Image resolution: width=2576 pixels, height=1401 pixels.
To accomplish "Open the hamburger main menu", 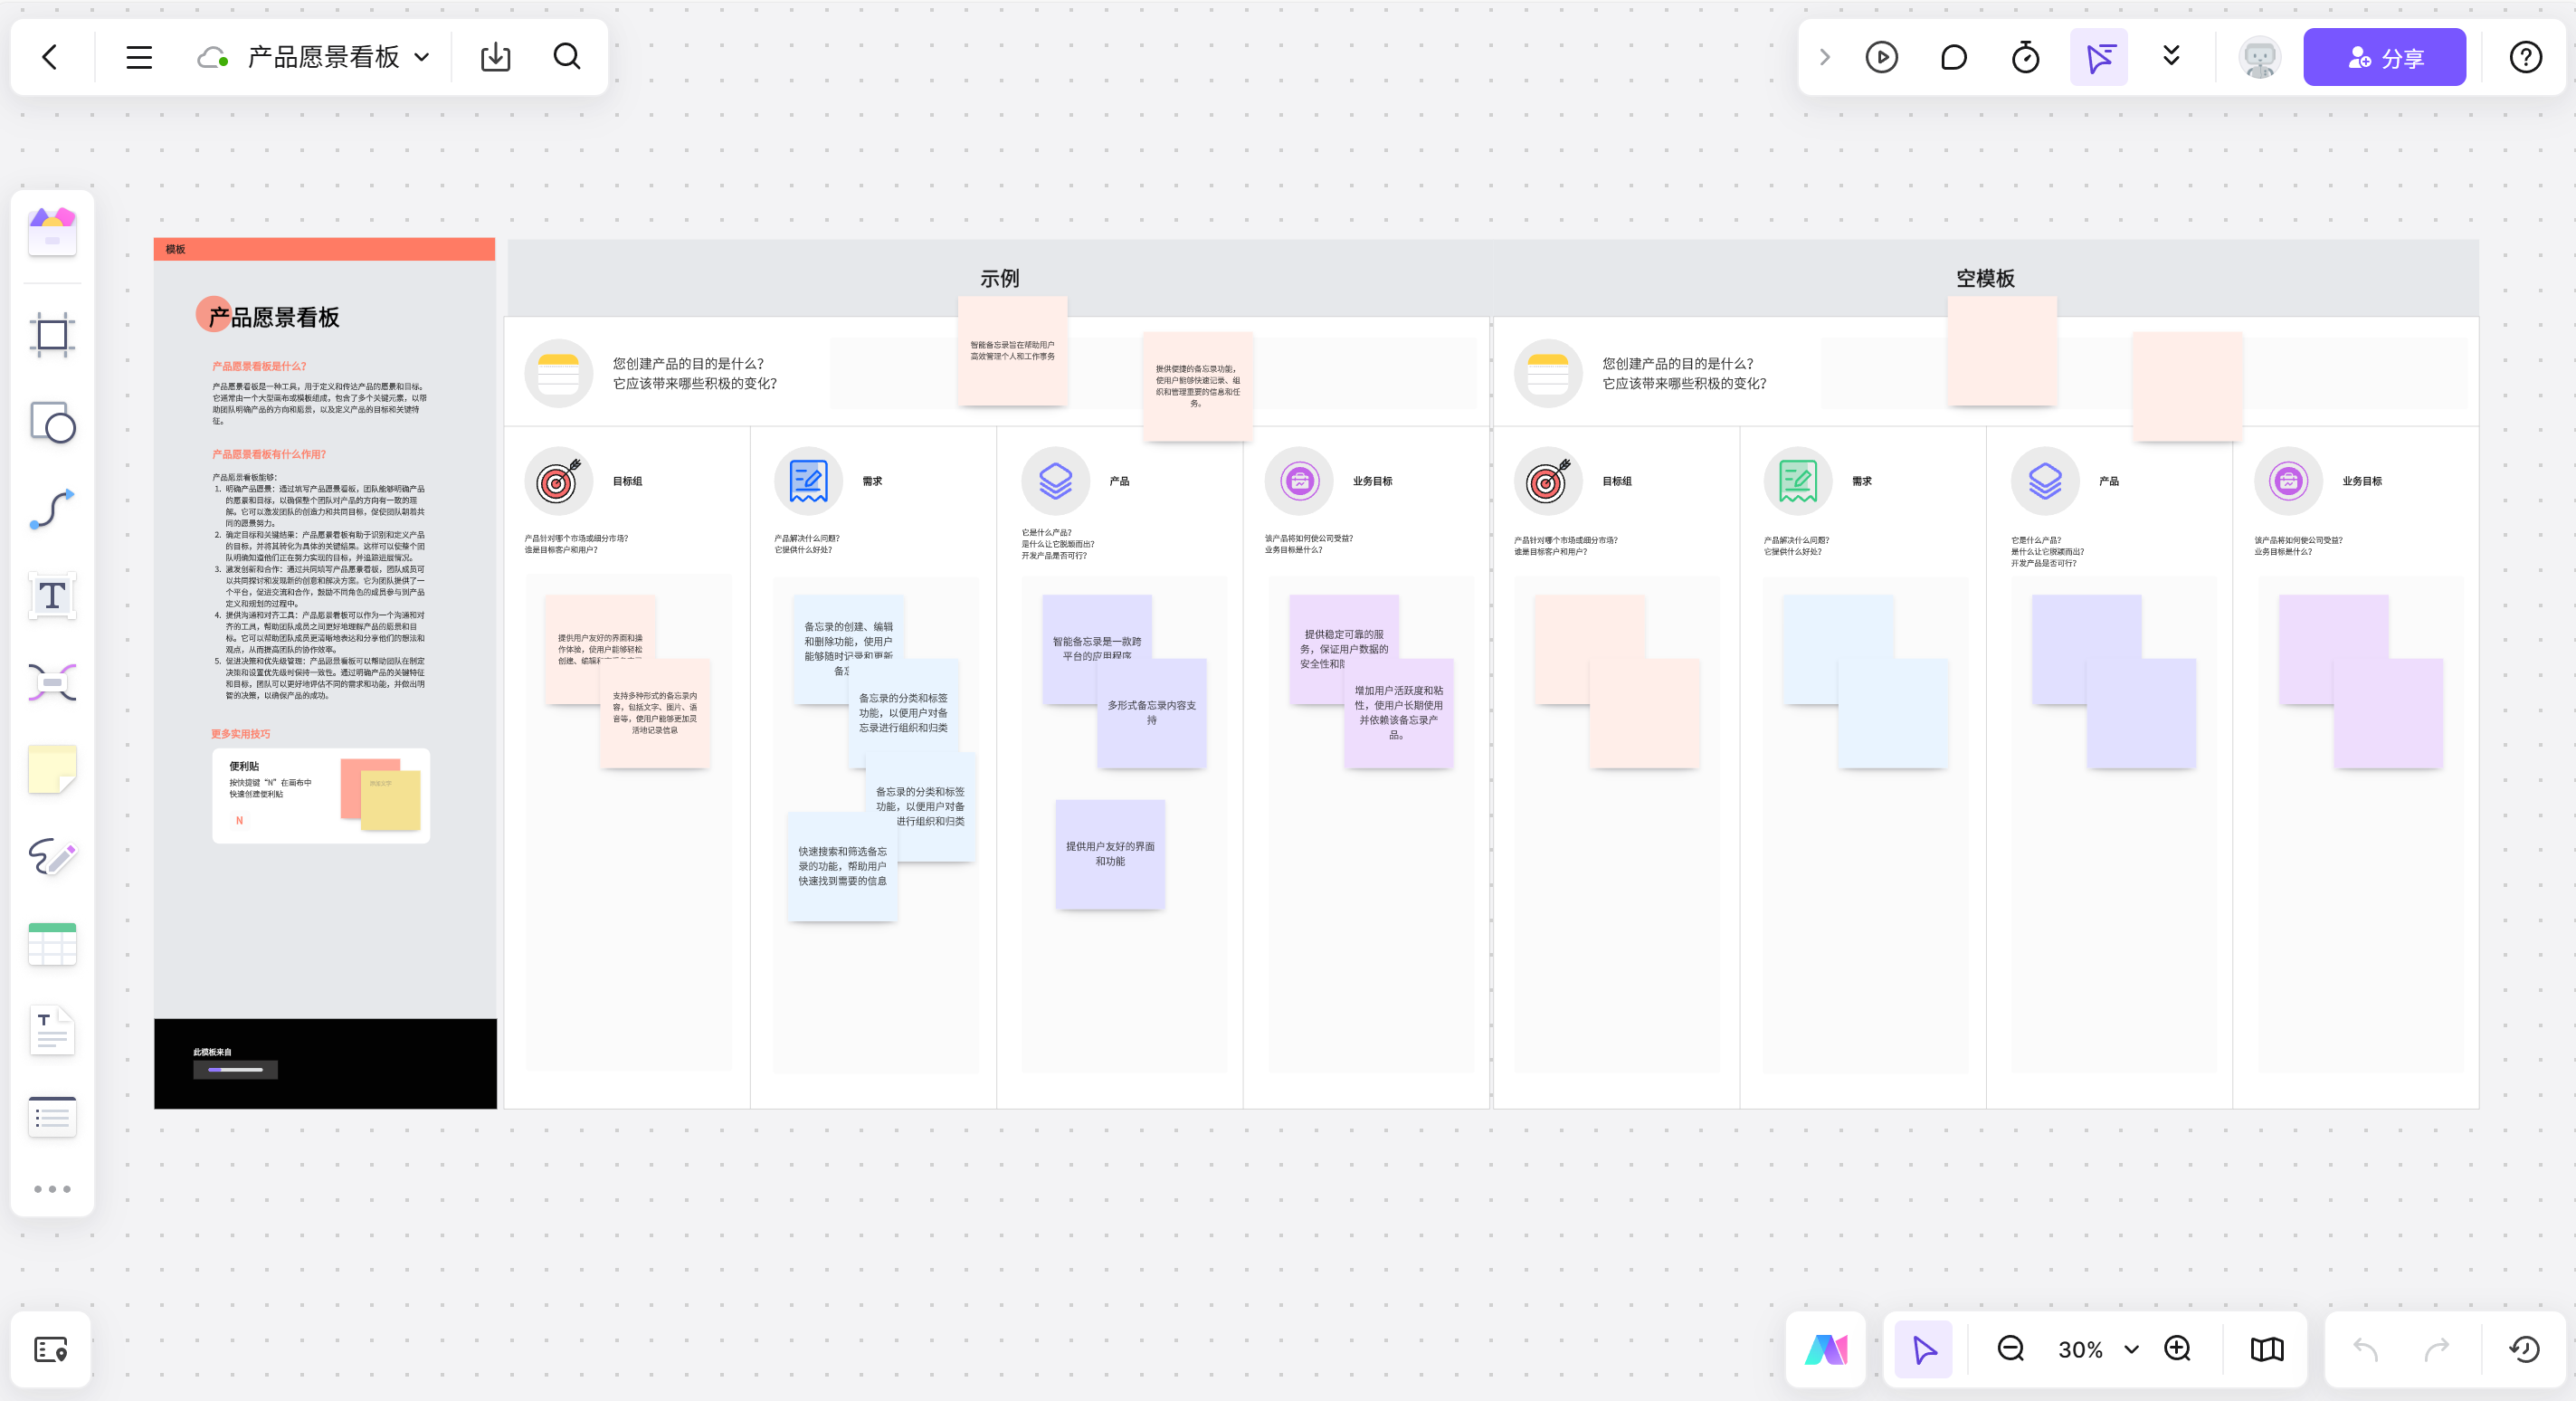I will pyautogui.click(x=139, y=57).
